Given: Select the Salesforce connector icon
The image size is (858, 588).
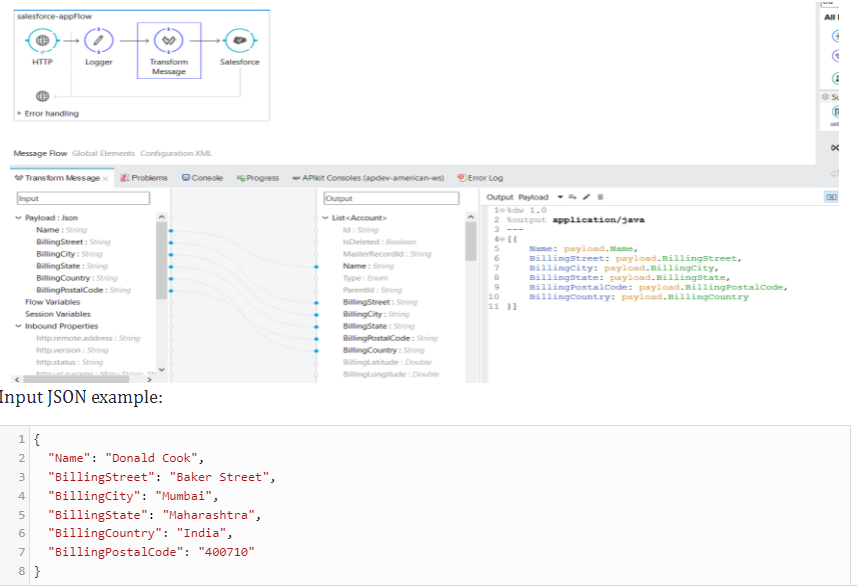Looking at the screenshot, I should 240,40.
